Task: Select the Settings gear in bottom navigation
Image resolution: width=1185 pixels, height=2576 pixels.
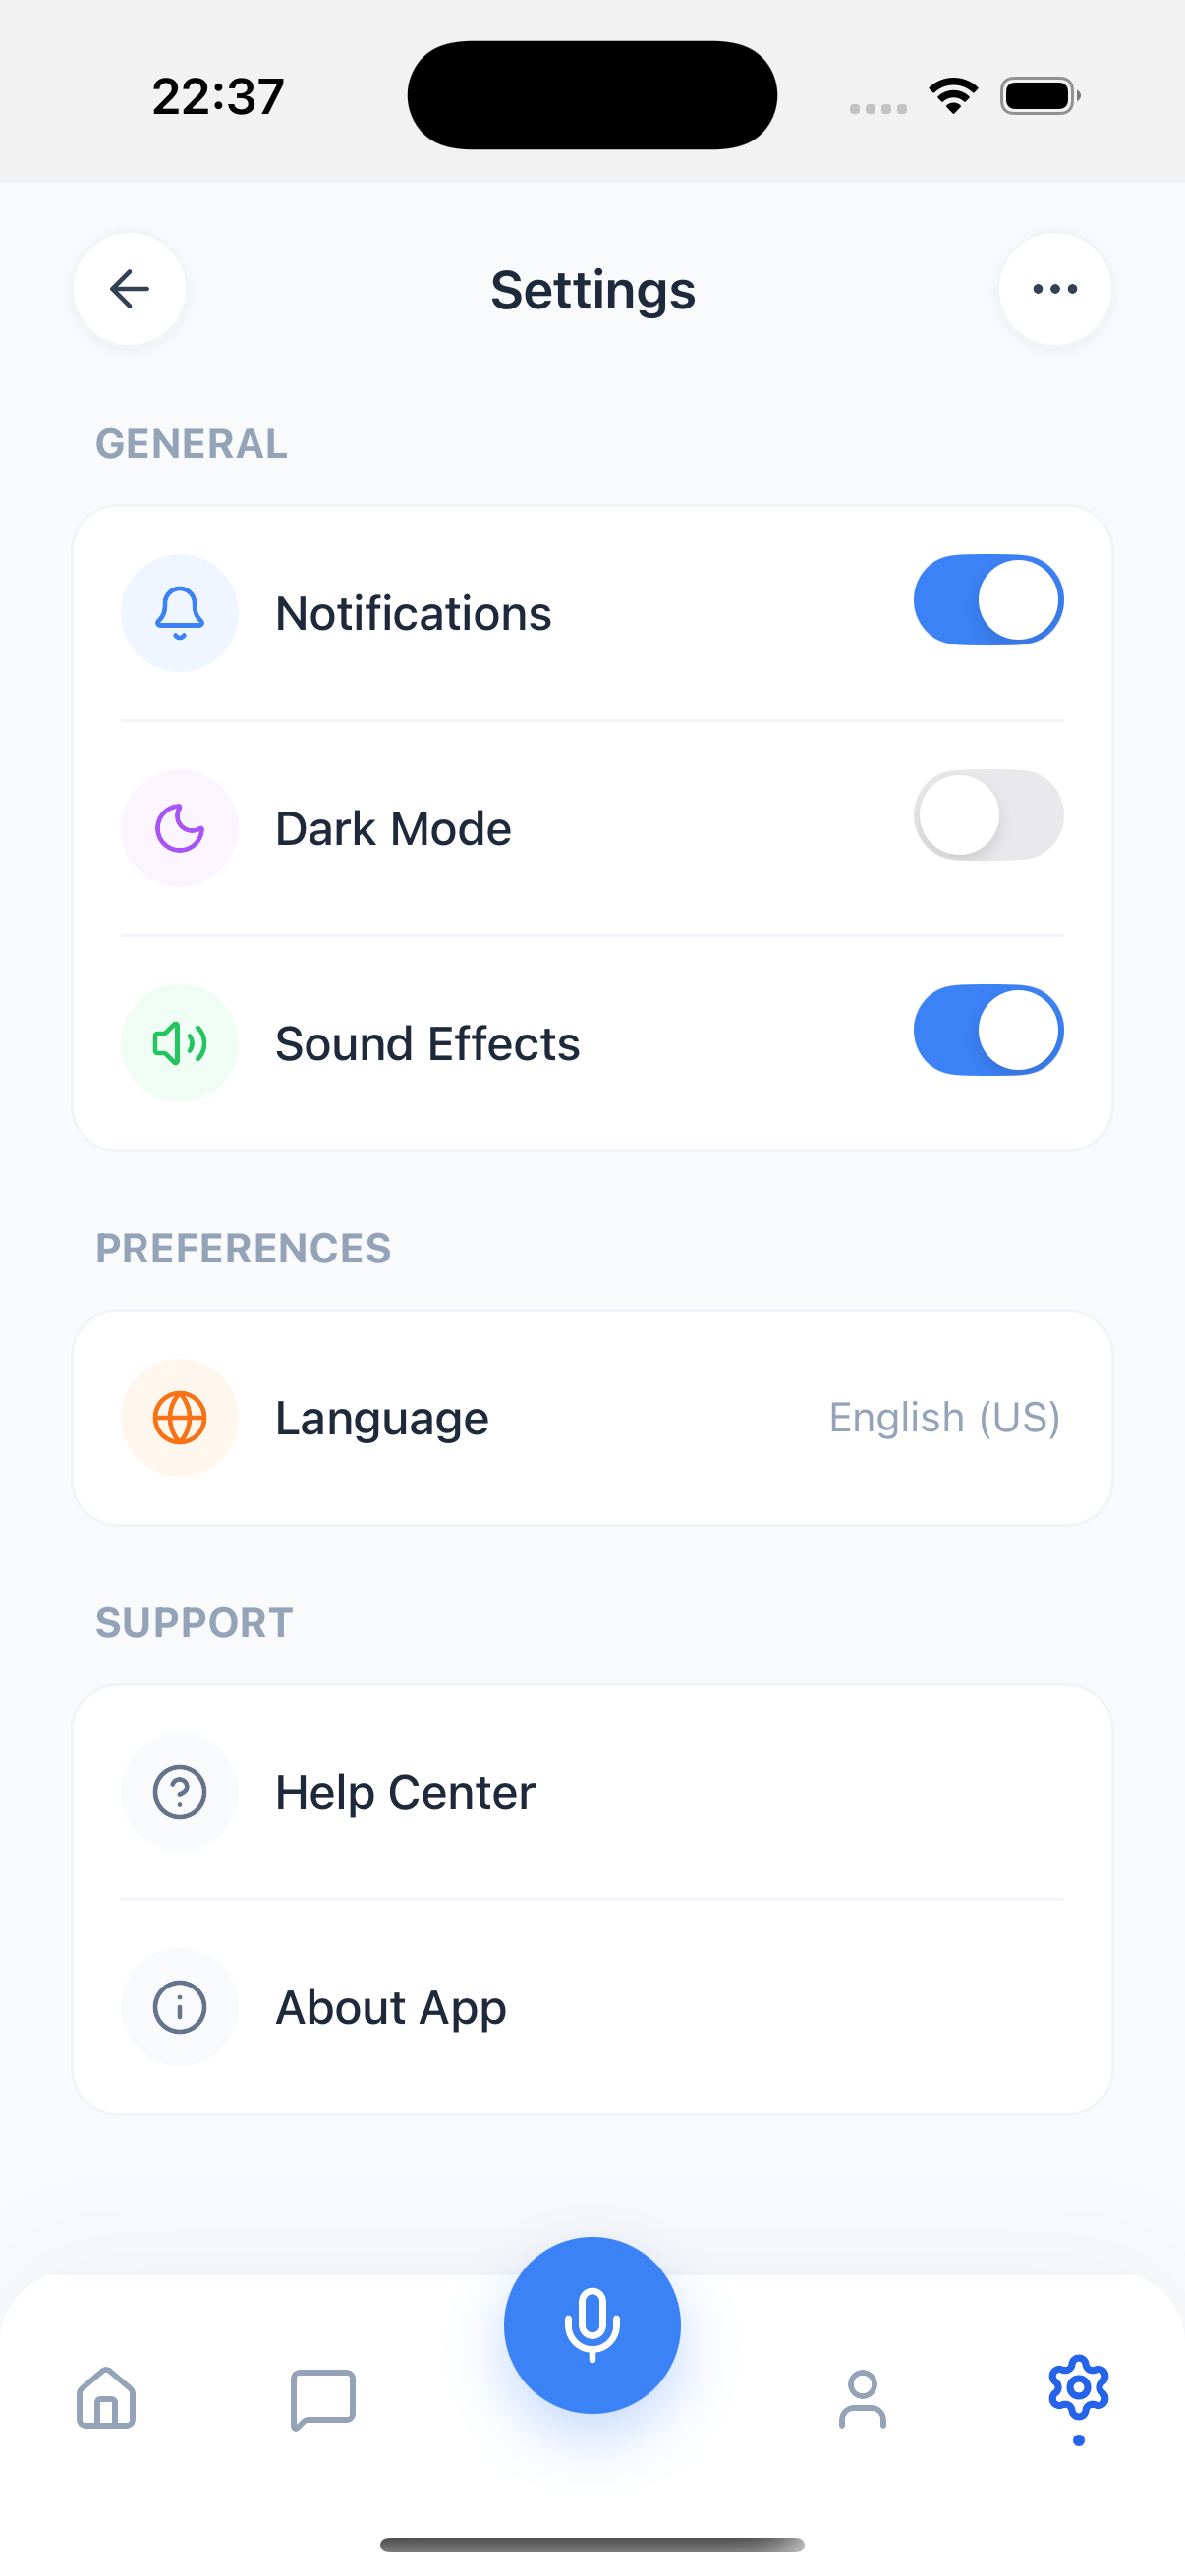Action: point(1077,2390)
